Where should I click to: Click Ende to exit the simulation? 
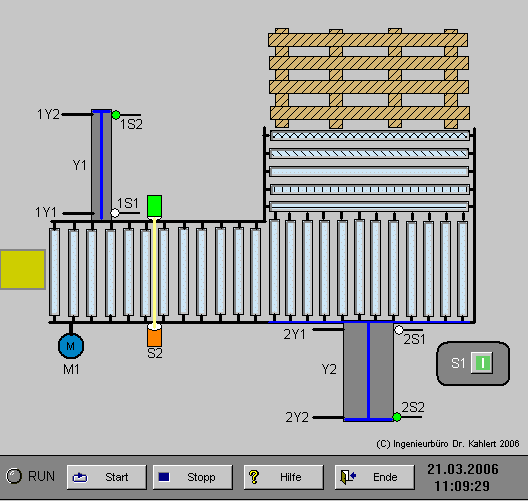click(374, 477)
